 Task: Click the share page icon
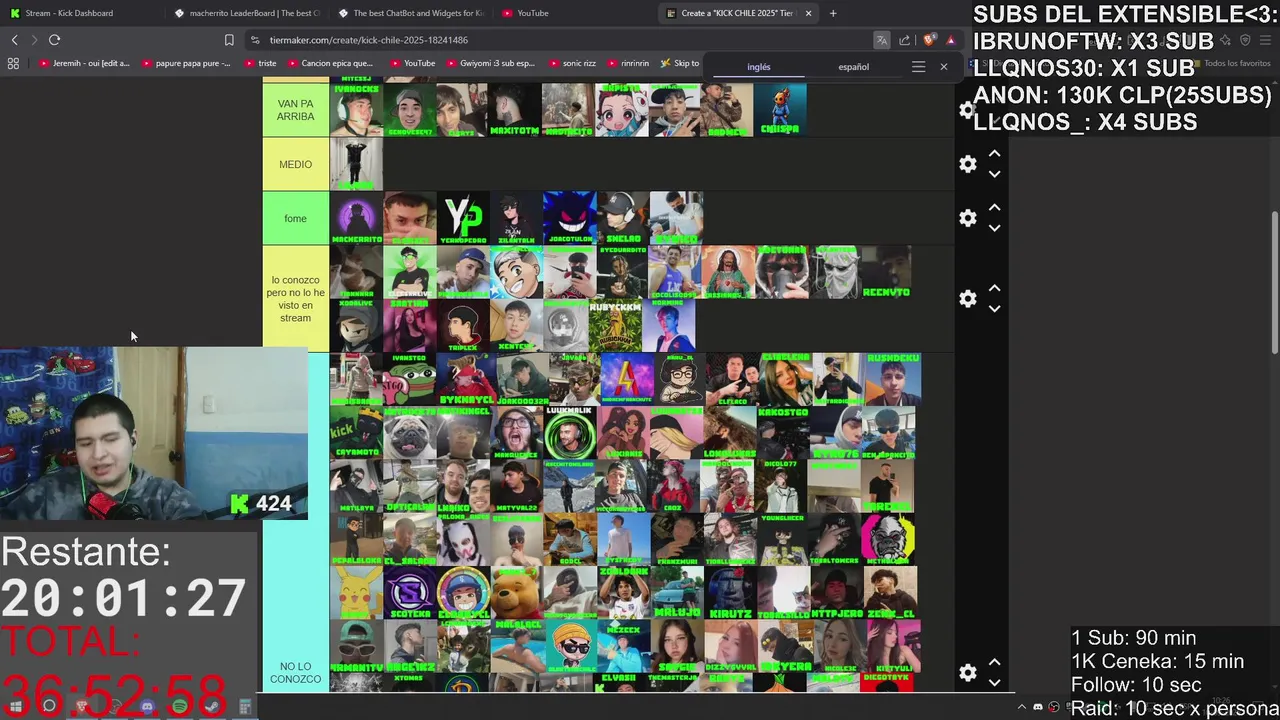point(905,40)
